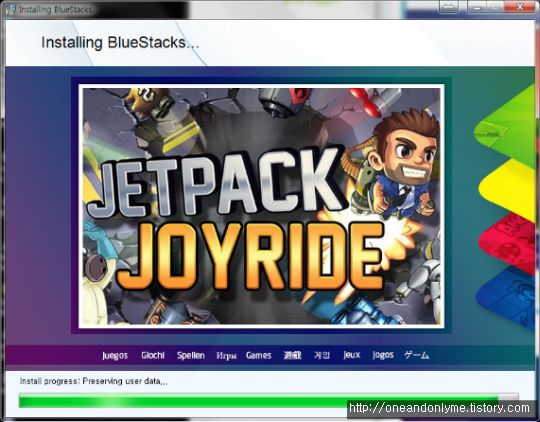Image resolution: width=540 pixels, height=422 pixels.
Task: Click the Jetpack Joyride game banner
Action: click(x=261, y=206)
